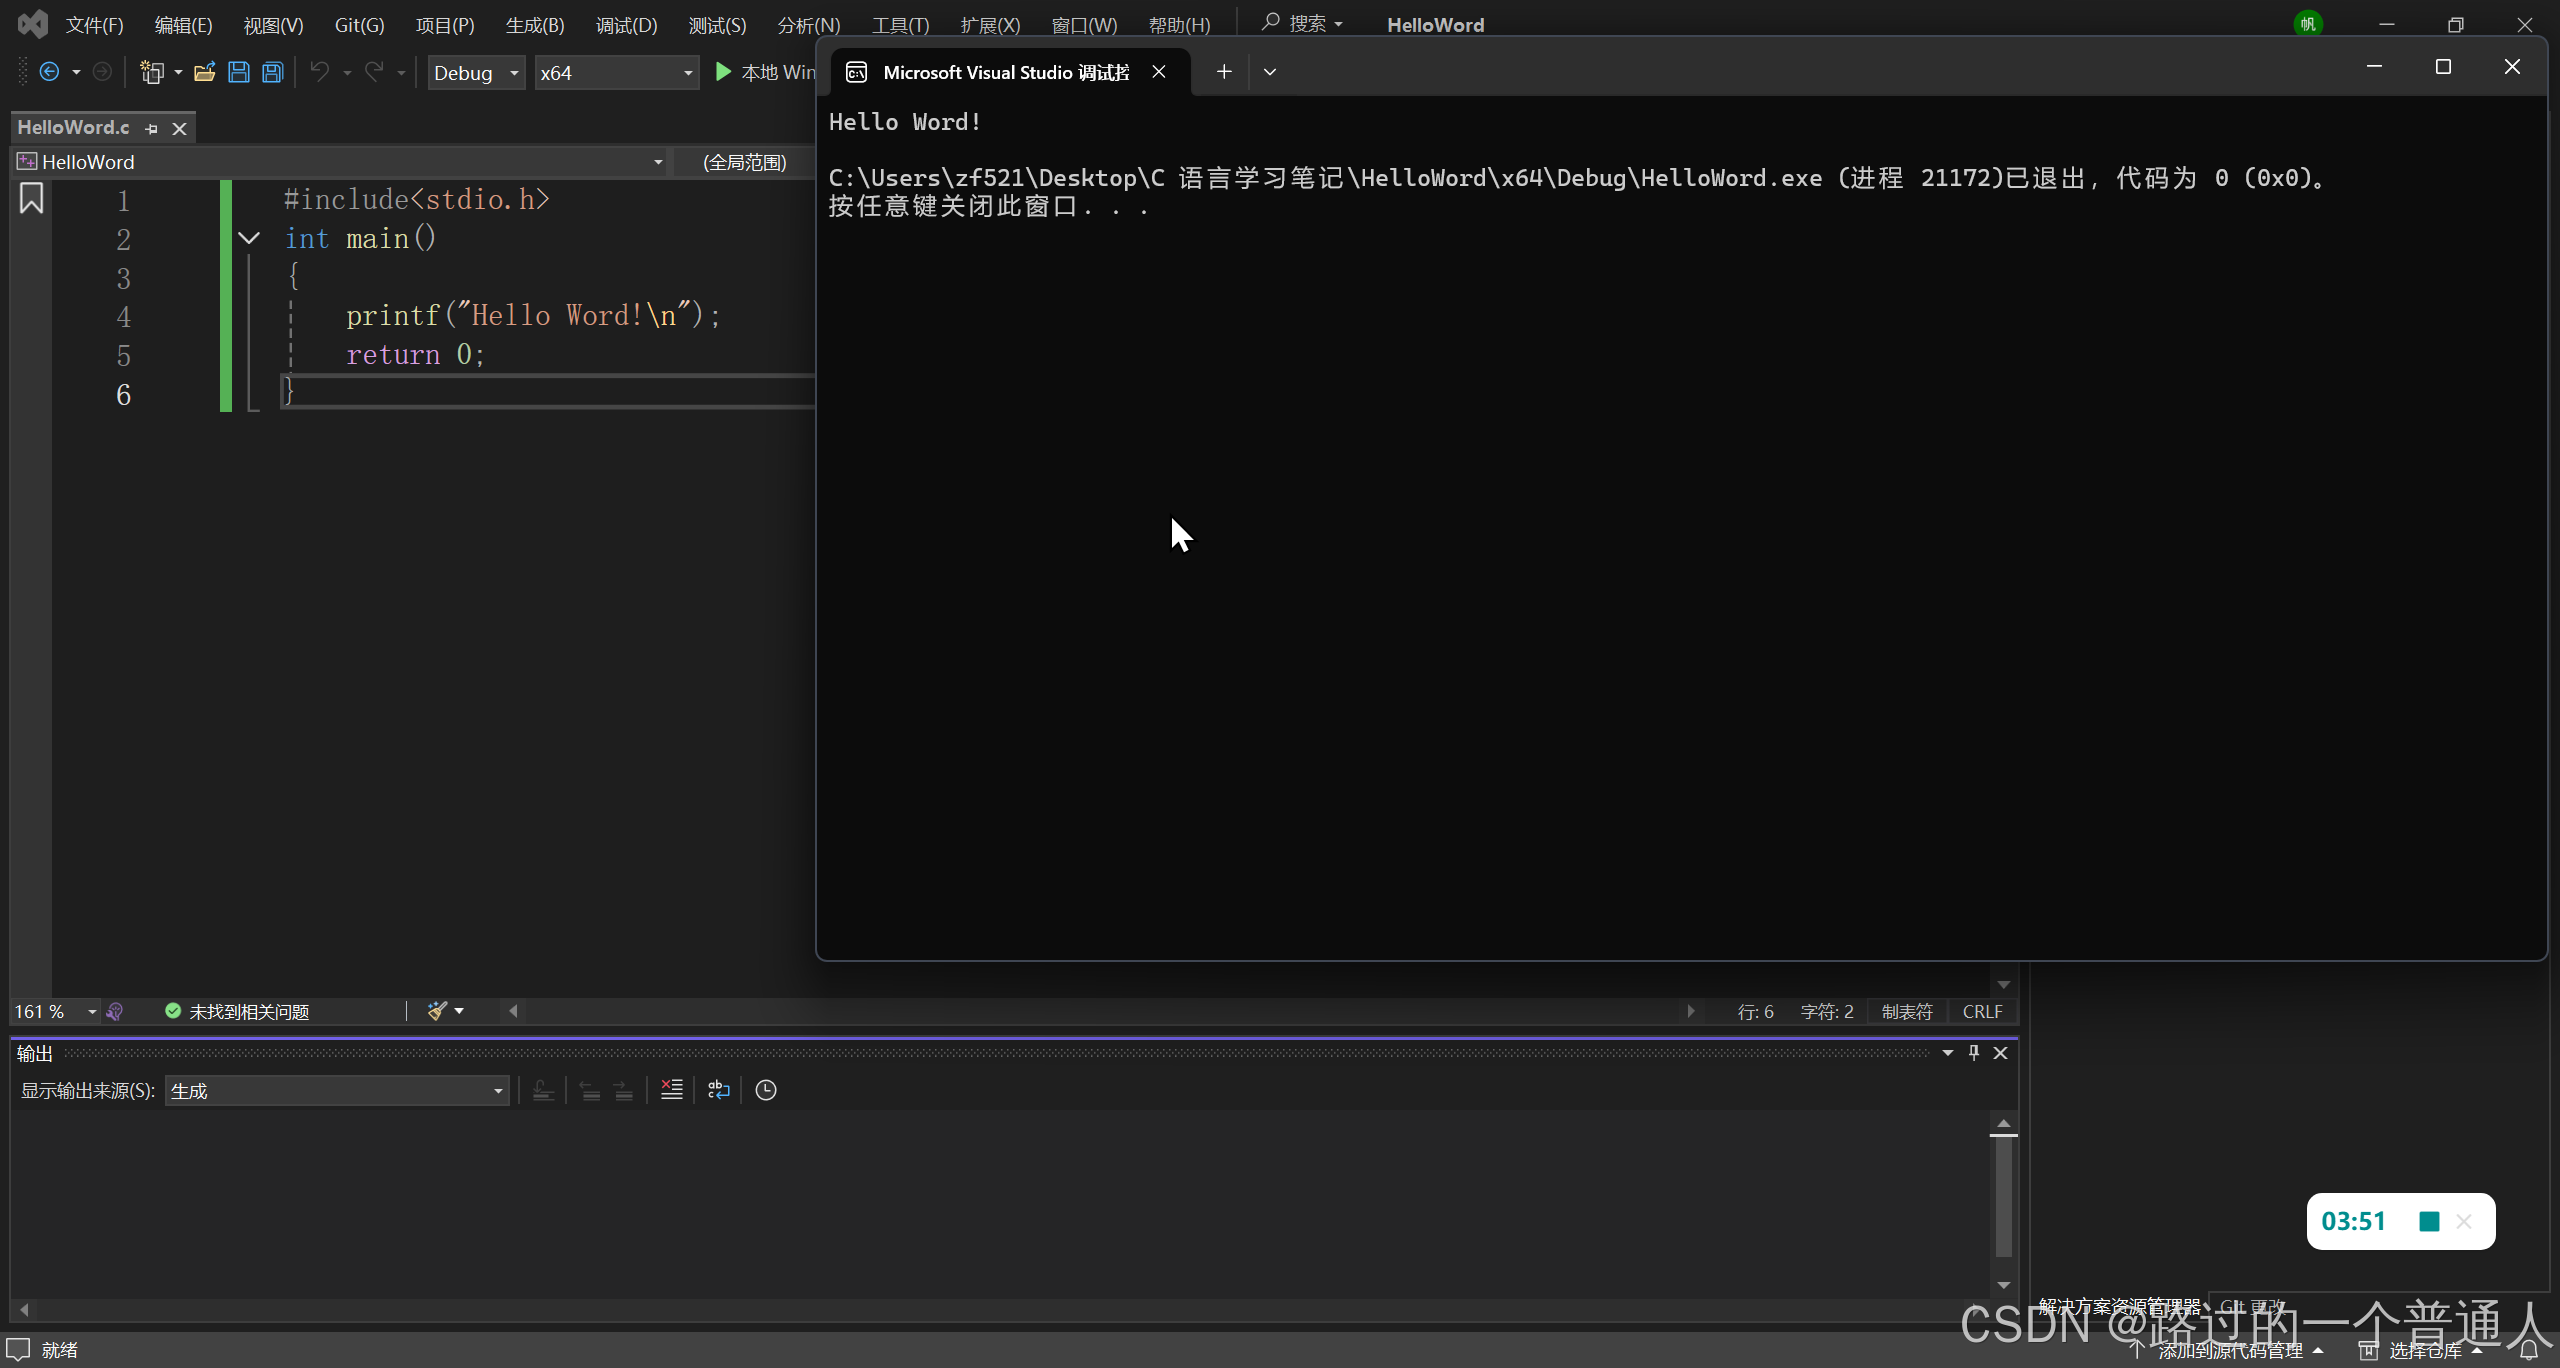2560x1368 pixels.
Task: Toggle timestamp display in output panel
Action: pyautogui.click(x=766, y=1090)
